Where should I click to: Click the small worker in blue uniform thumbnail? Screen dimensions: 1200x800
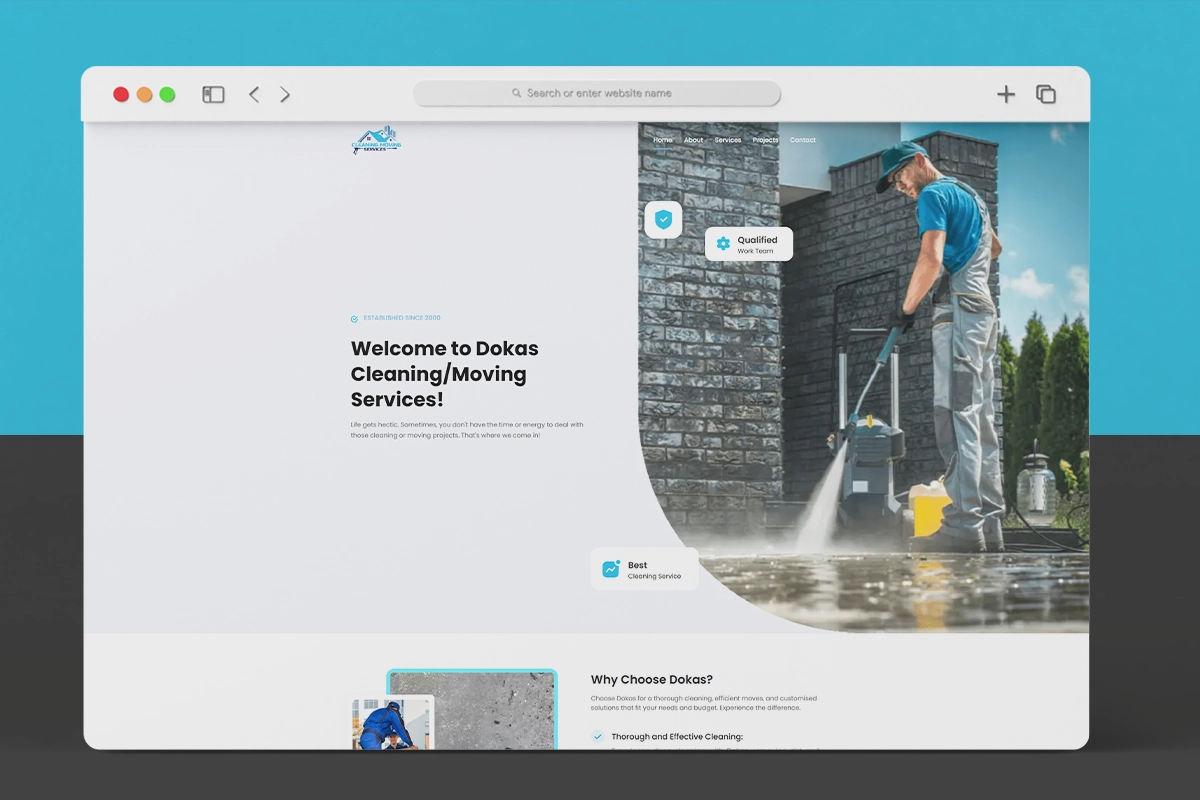[391, 723]
